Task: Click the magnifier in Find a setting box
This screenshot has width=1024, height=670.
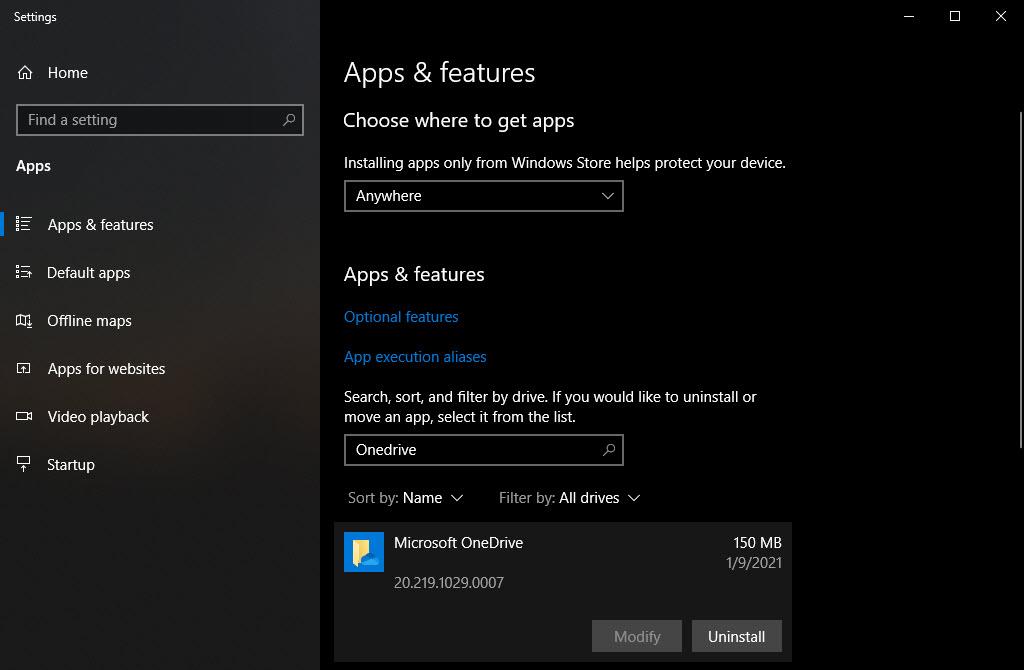Action: click(x=289, y=120)
